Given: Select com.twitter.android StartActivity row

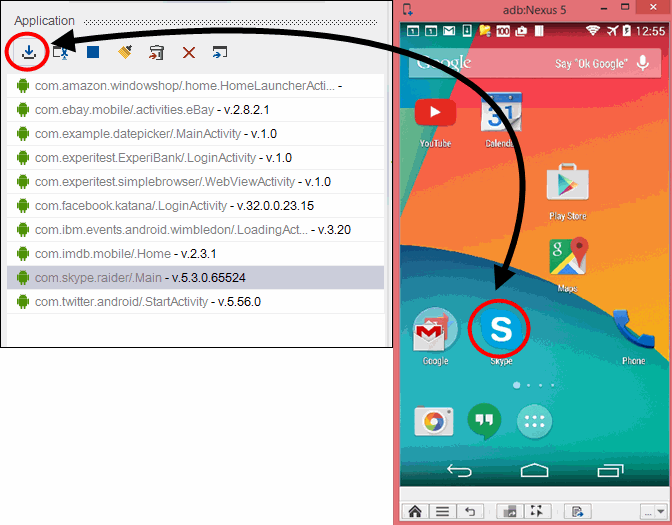Looking at the screenshot, I should tap(195, 302).
